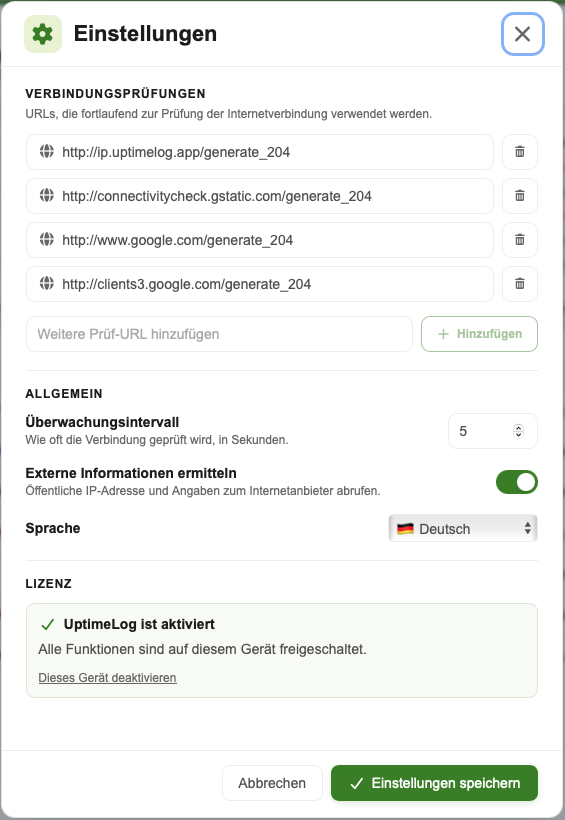565x820 pixels.
Task: Click 'Alle Funktionen sind auf diesem Gerät' text
Action: (202, 650)
